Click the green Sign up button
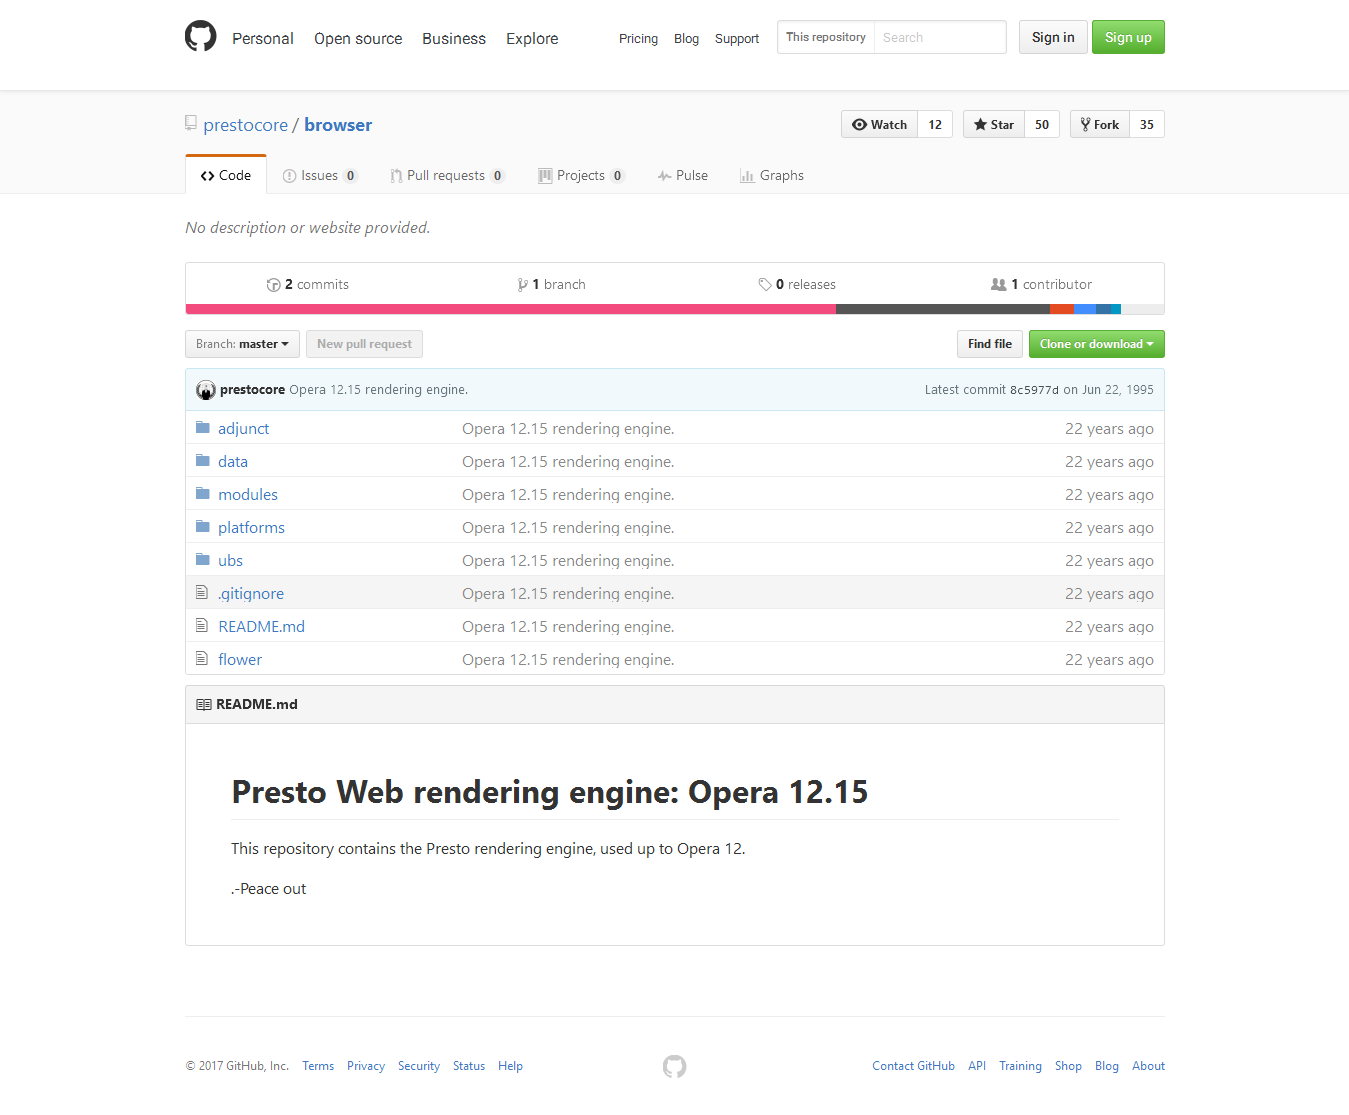The height and width of the screenshot is (1115, 1349). (x=1128, y=37)
